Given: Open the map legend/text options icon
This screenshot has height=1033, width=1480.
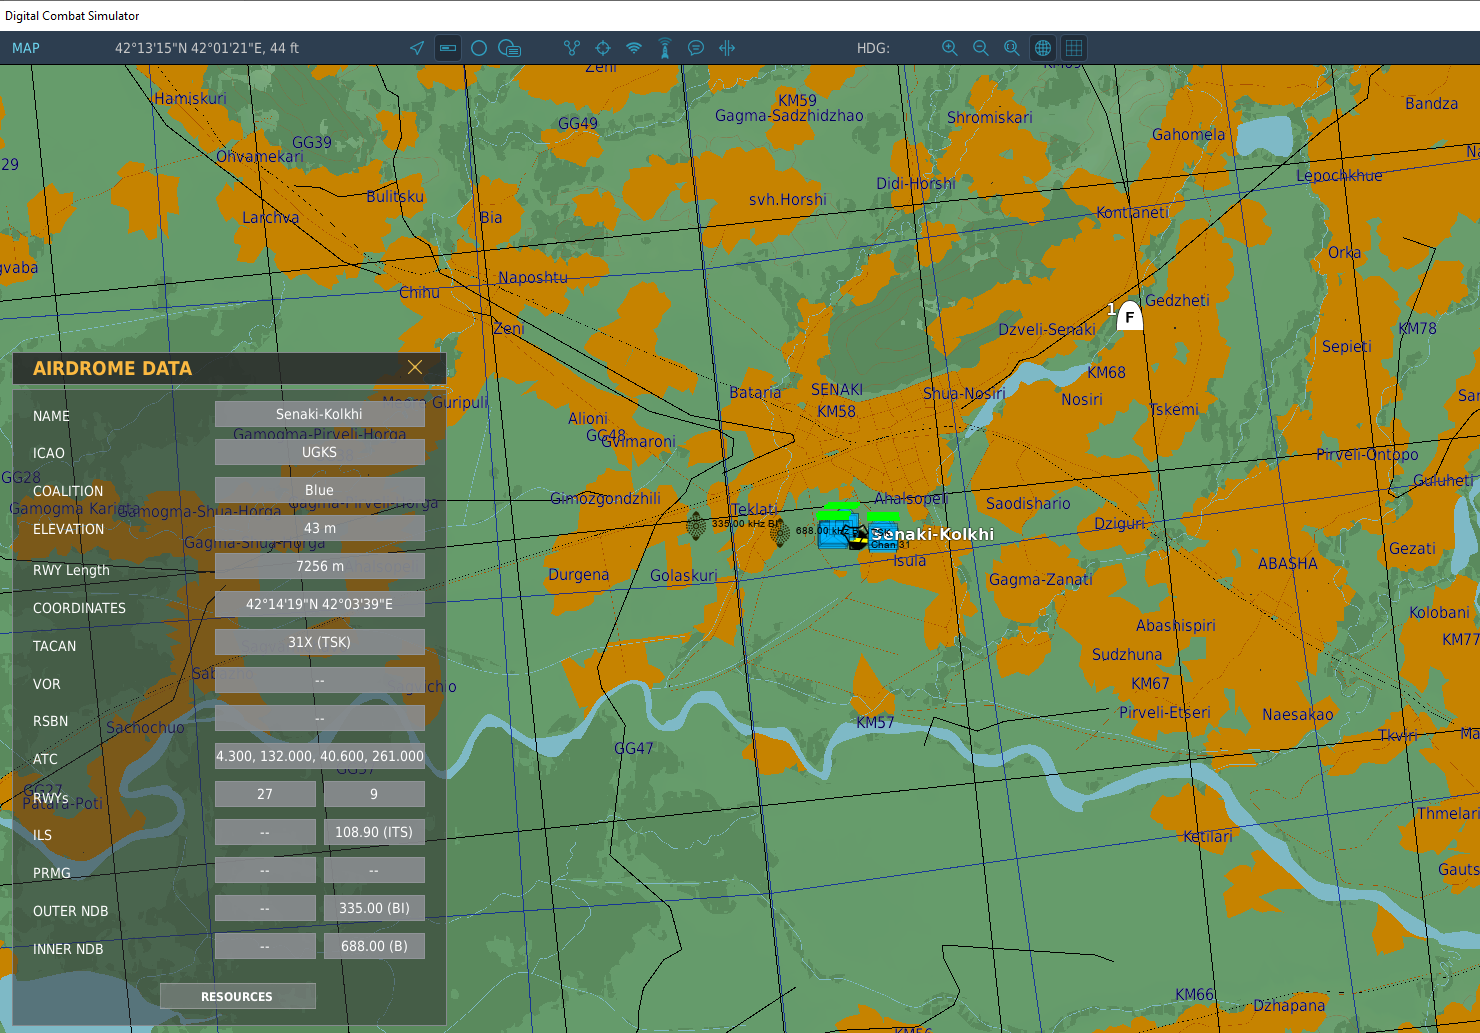Looking at the screenshot, I should [510, 48].
